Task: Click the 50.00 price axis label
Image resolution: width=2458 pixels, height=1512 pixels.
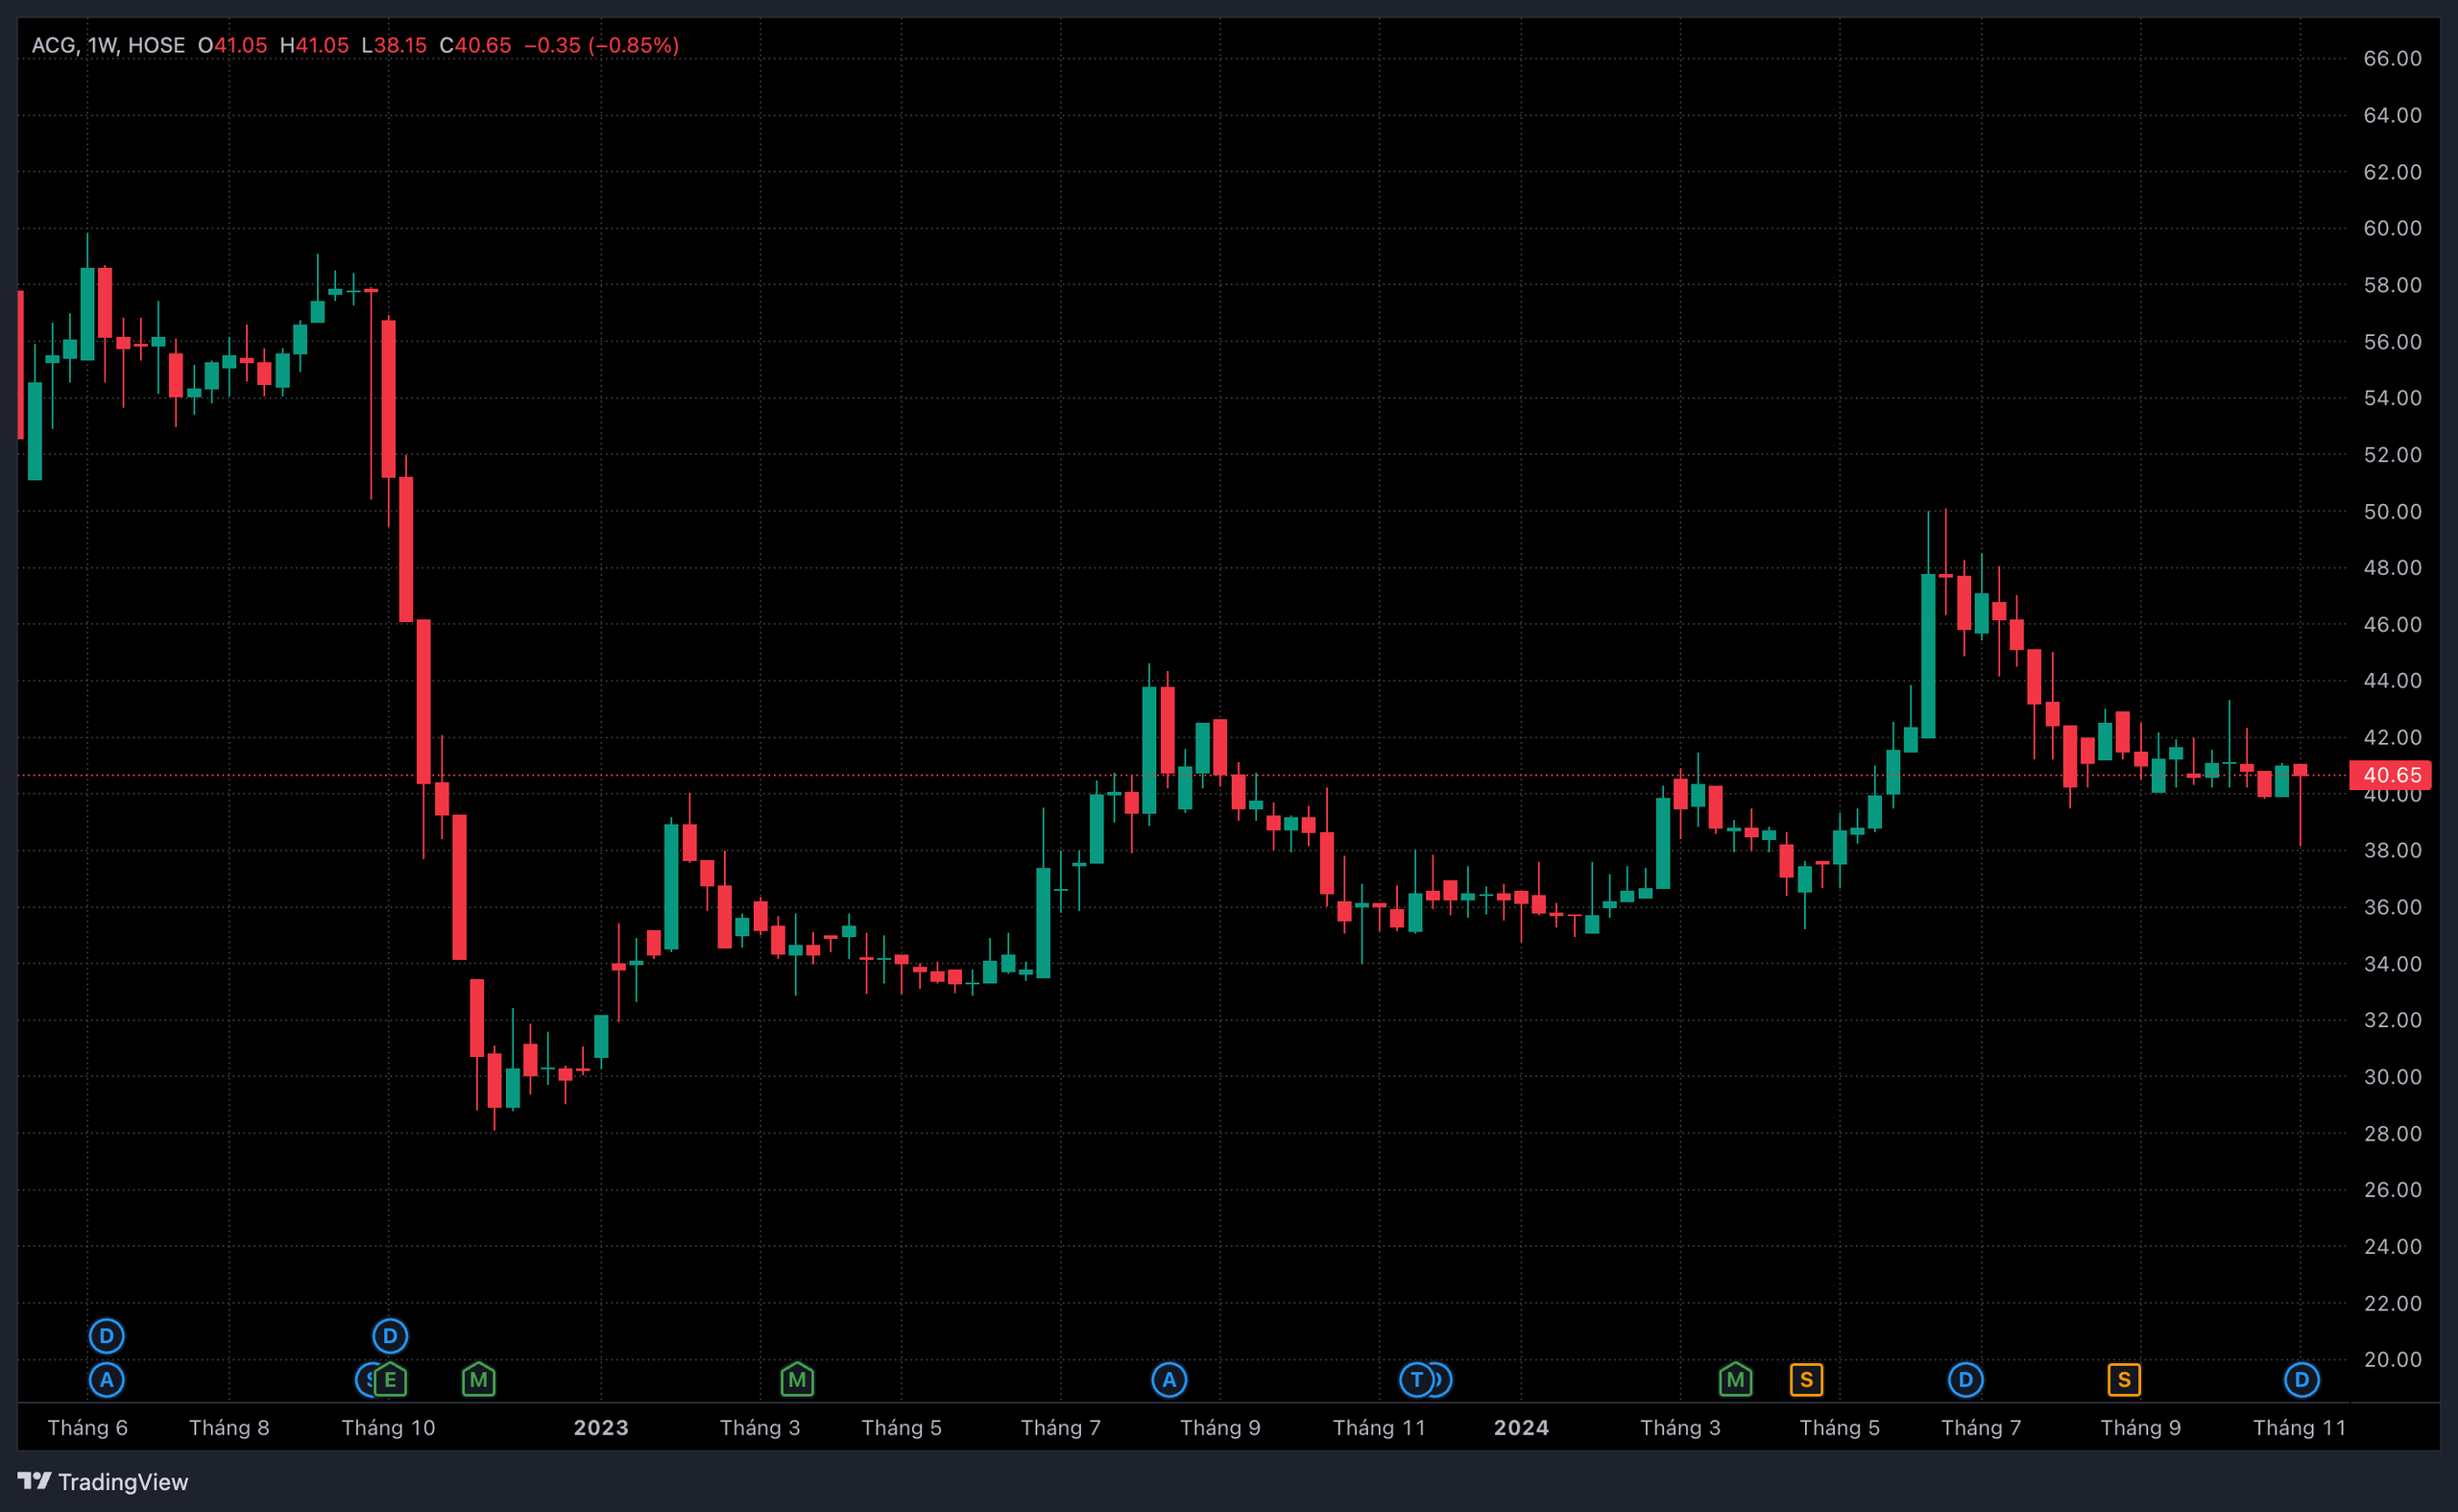Action: pos(2392,511)
